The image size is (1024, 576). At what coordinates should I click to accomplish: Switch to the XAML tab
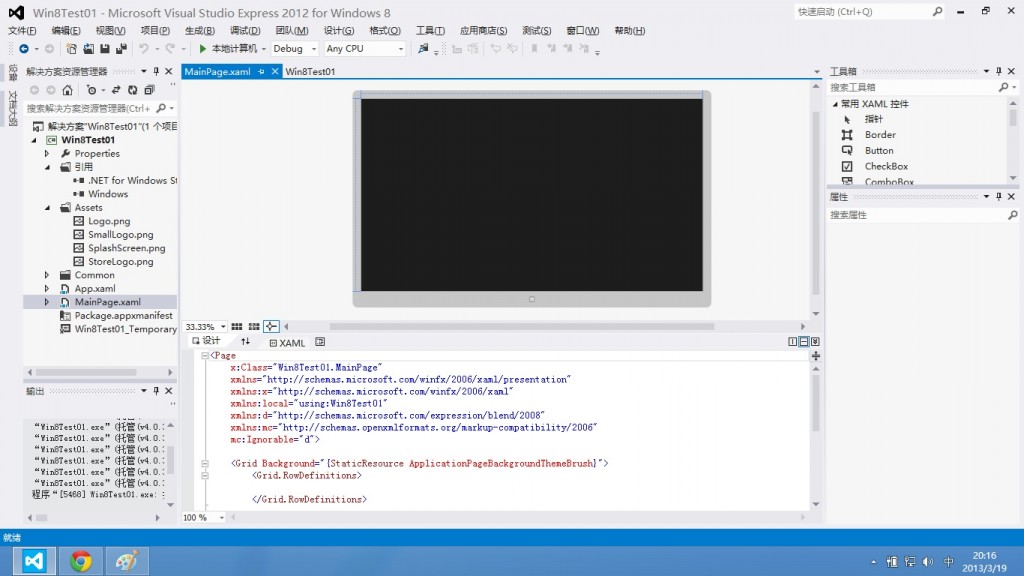(x=290, y=342)
